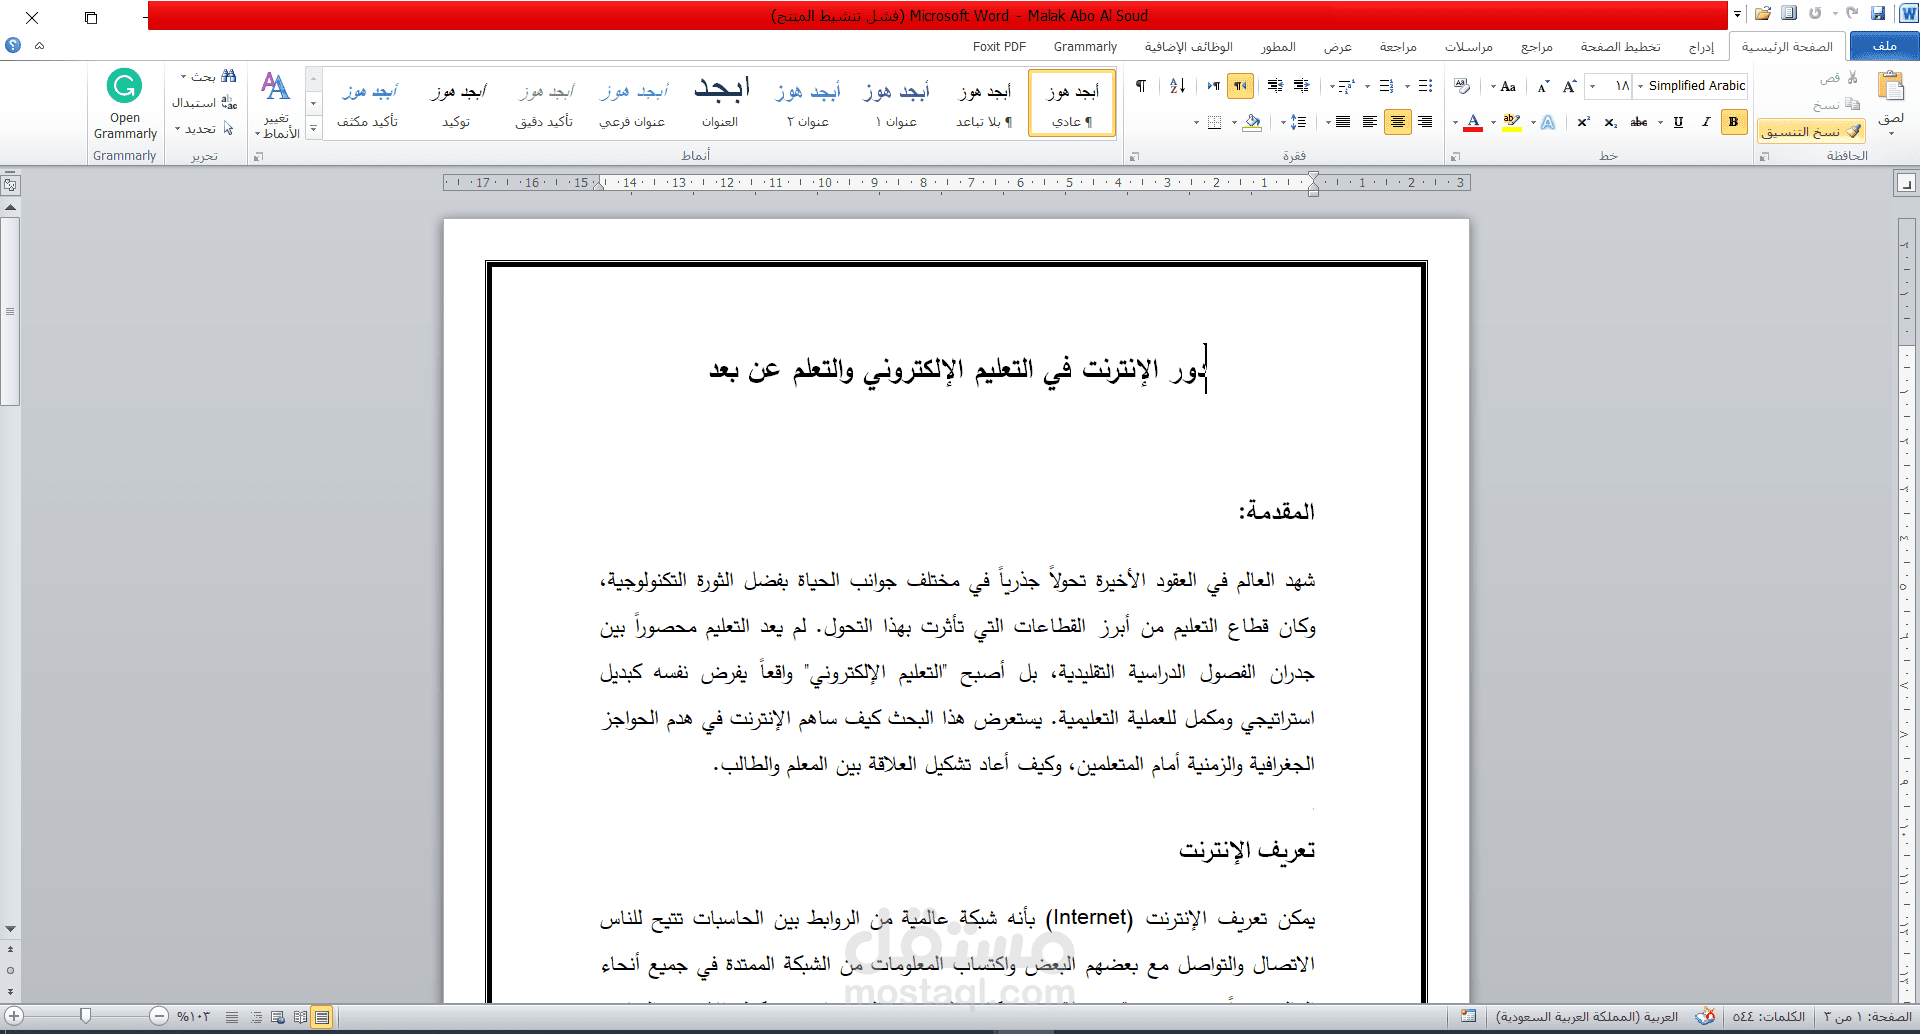Switch to Print Layout view in the status bar
The height and width of the screenshot is (1034, 1920).
click(x=322, y=1017)
